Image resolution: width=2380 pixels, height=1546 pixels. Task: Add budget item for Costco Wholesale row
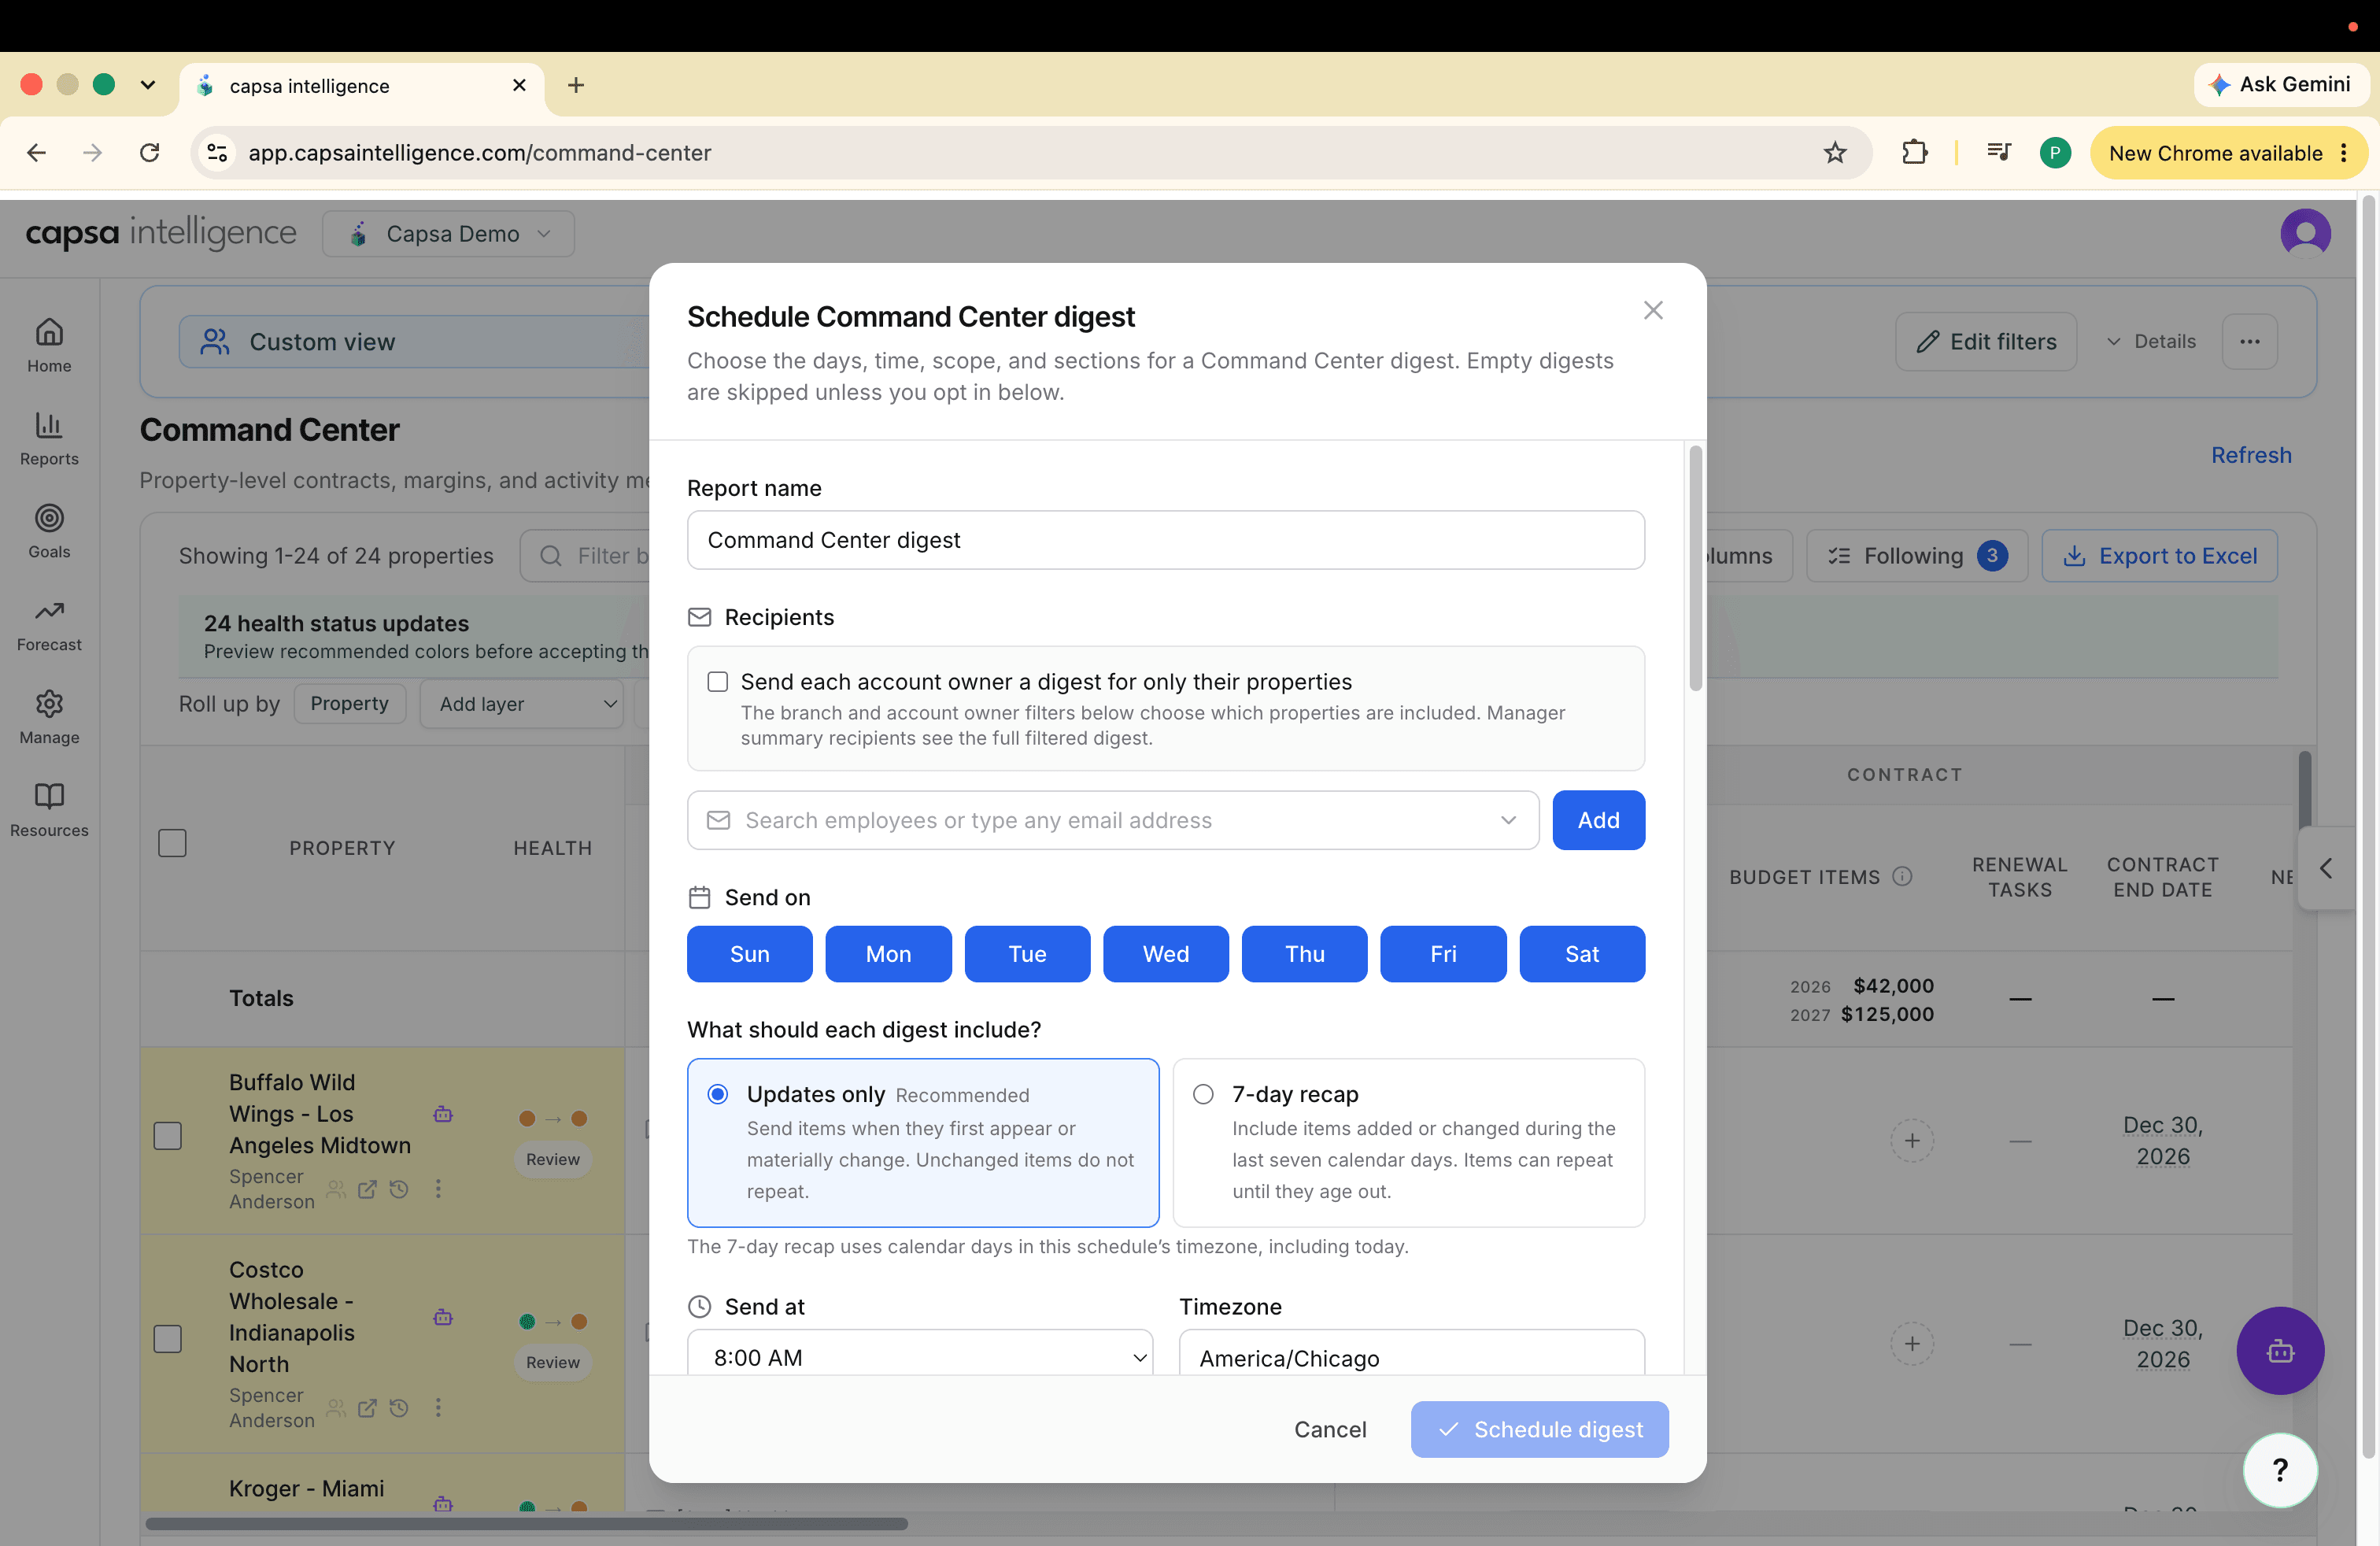[1912, 1343]
